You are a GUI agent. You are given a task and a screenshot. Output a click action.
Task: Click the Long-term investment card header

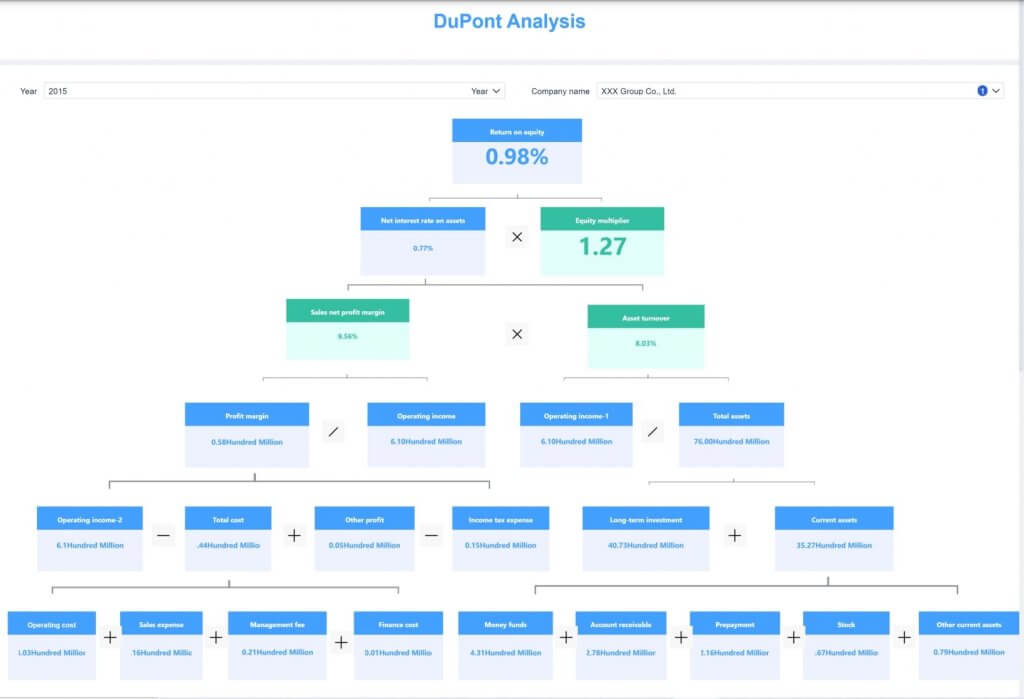point(646,519)
